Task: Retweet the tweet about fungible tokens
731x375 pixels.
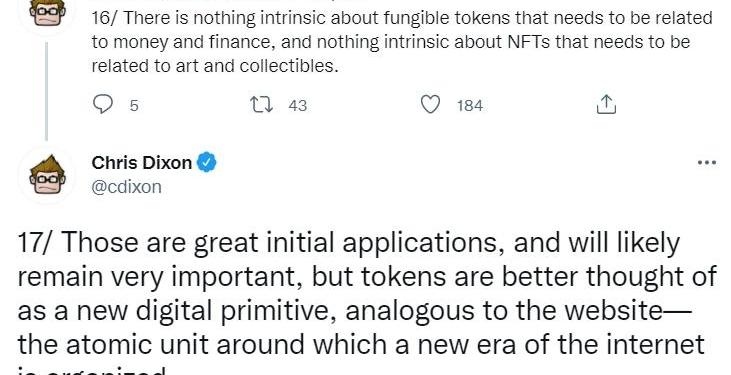Action: 262,104
